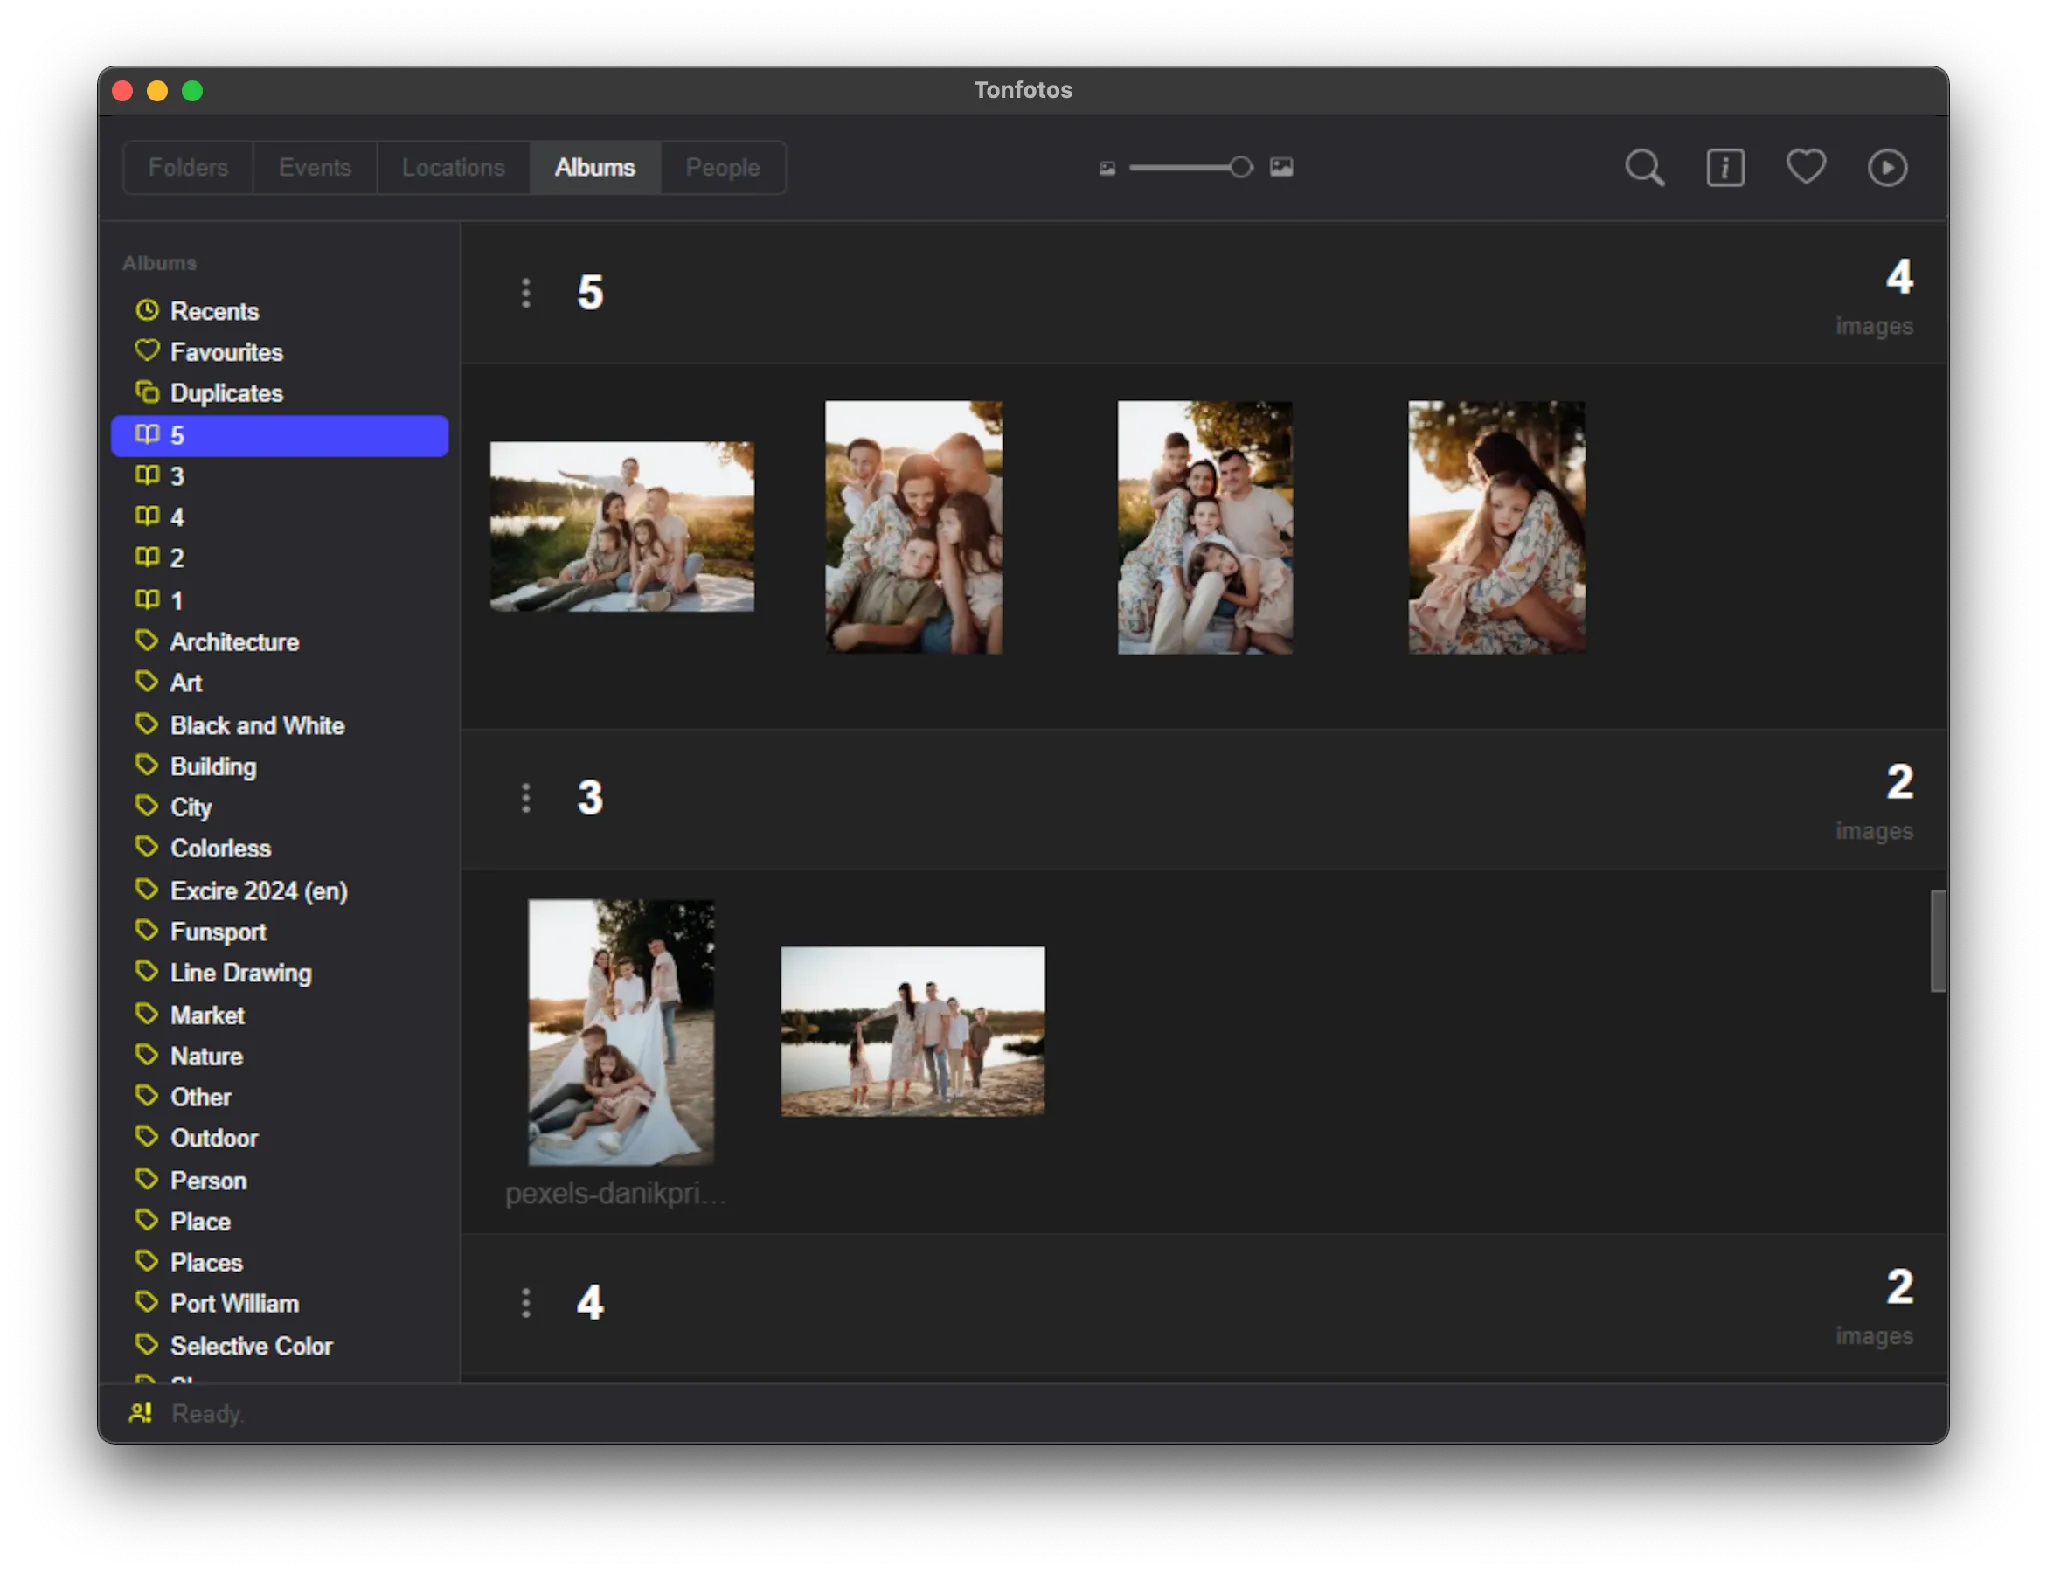This screenshot has width=2047, height=1573.
Task: Open the Black and White tag
Action: 280,725
